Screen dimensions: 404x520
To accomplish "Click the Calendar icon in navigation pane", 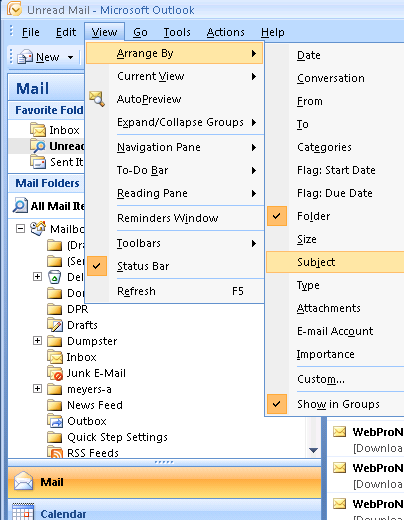I will 23,512.
